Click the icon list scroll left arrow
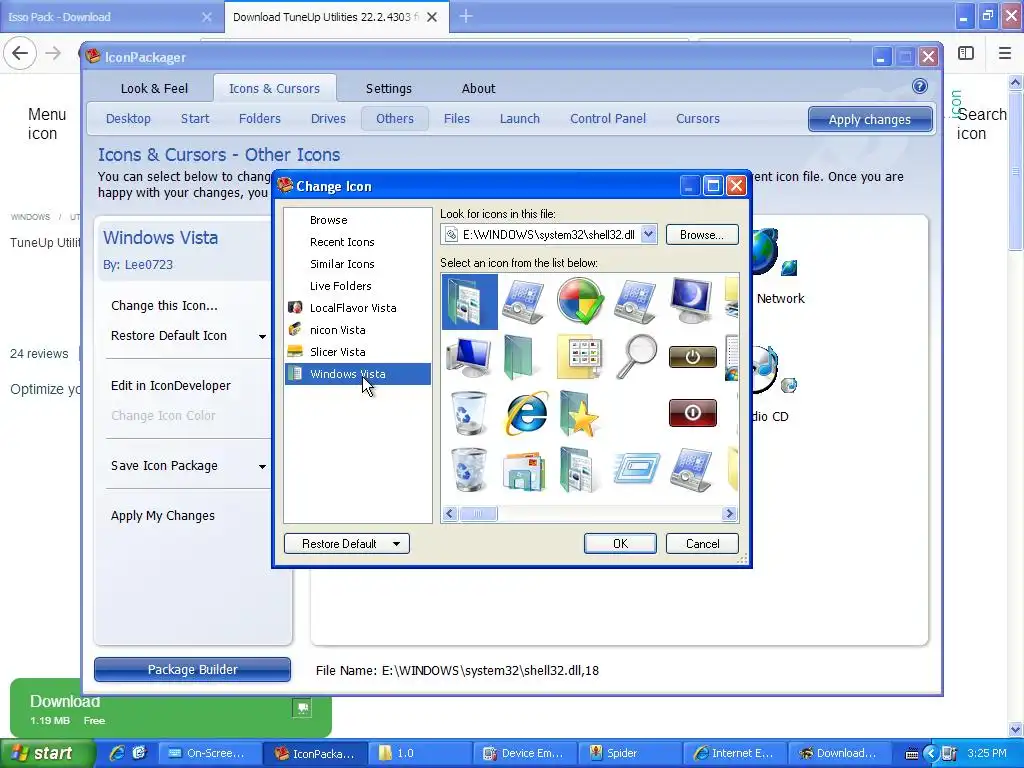Screen dimensions: 1024x768 click(x=449, y=514)
